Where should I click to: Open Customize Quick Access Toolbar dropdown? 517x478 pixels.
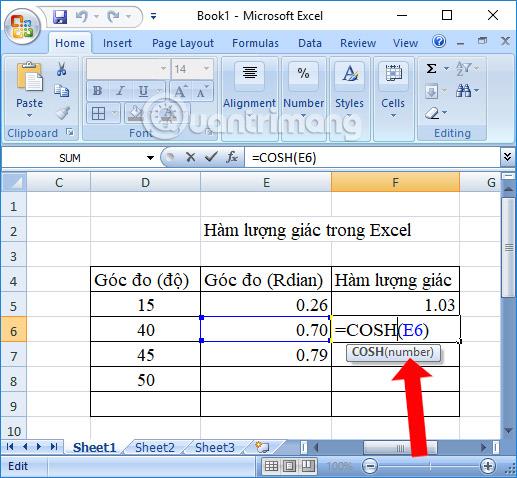(153, 16)
